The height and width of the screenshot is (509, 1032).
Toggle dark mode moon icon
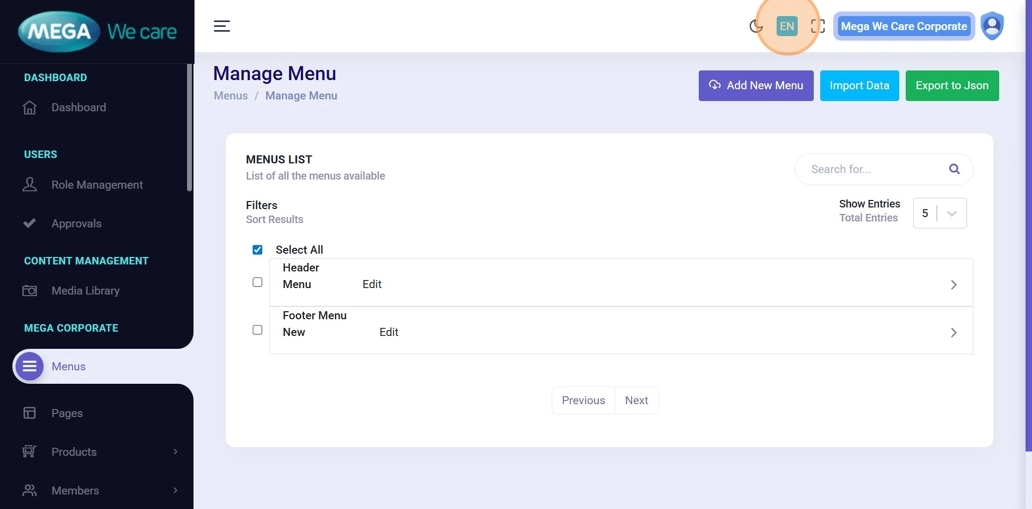pos(756,26)
